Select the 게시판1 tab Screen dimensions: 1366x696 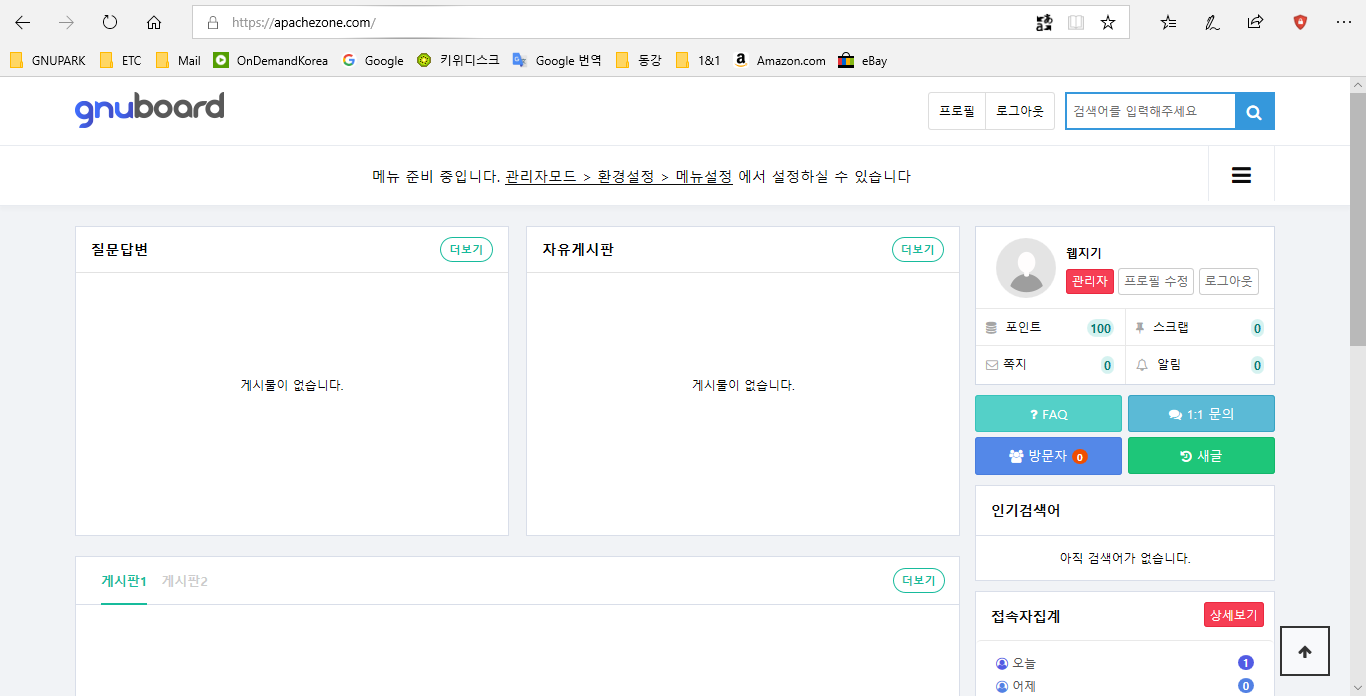click(124, 581)
